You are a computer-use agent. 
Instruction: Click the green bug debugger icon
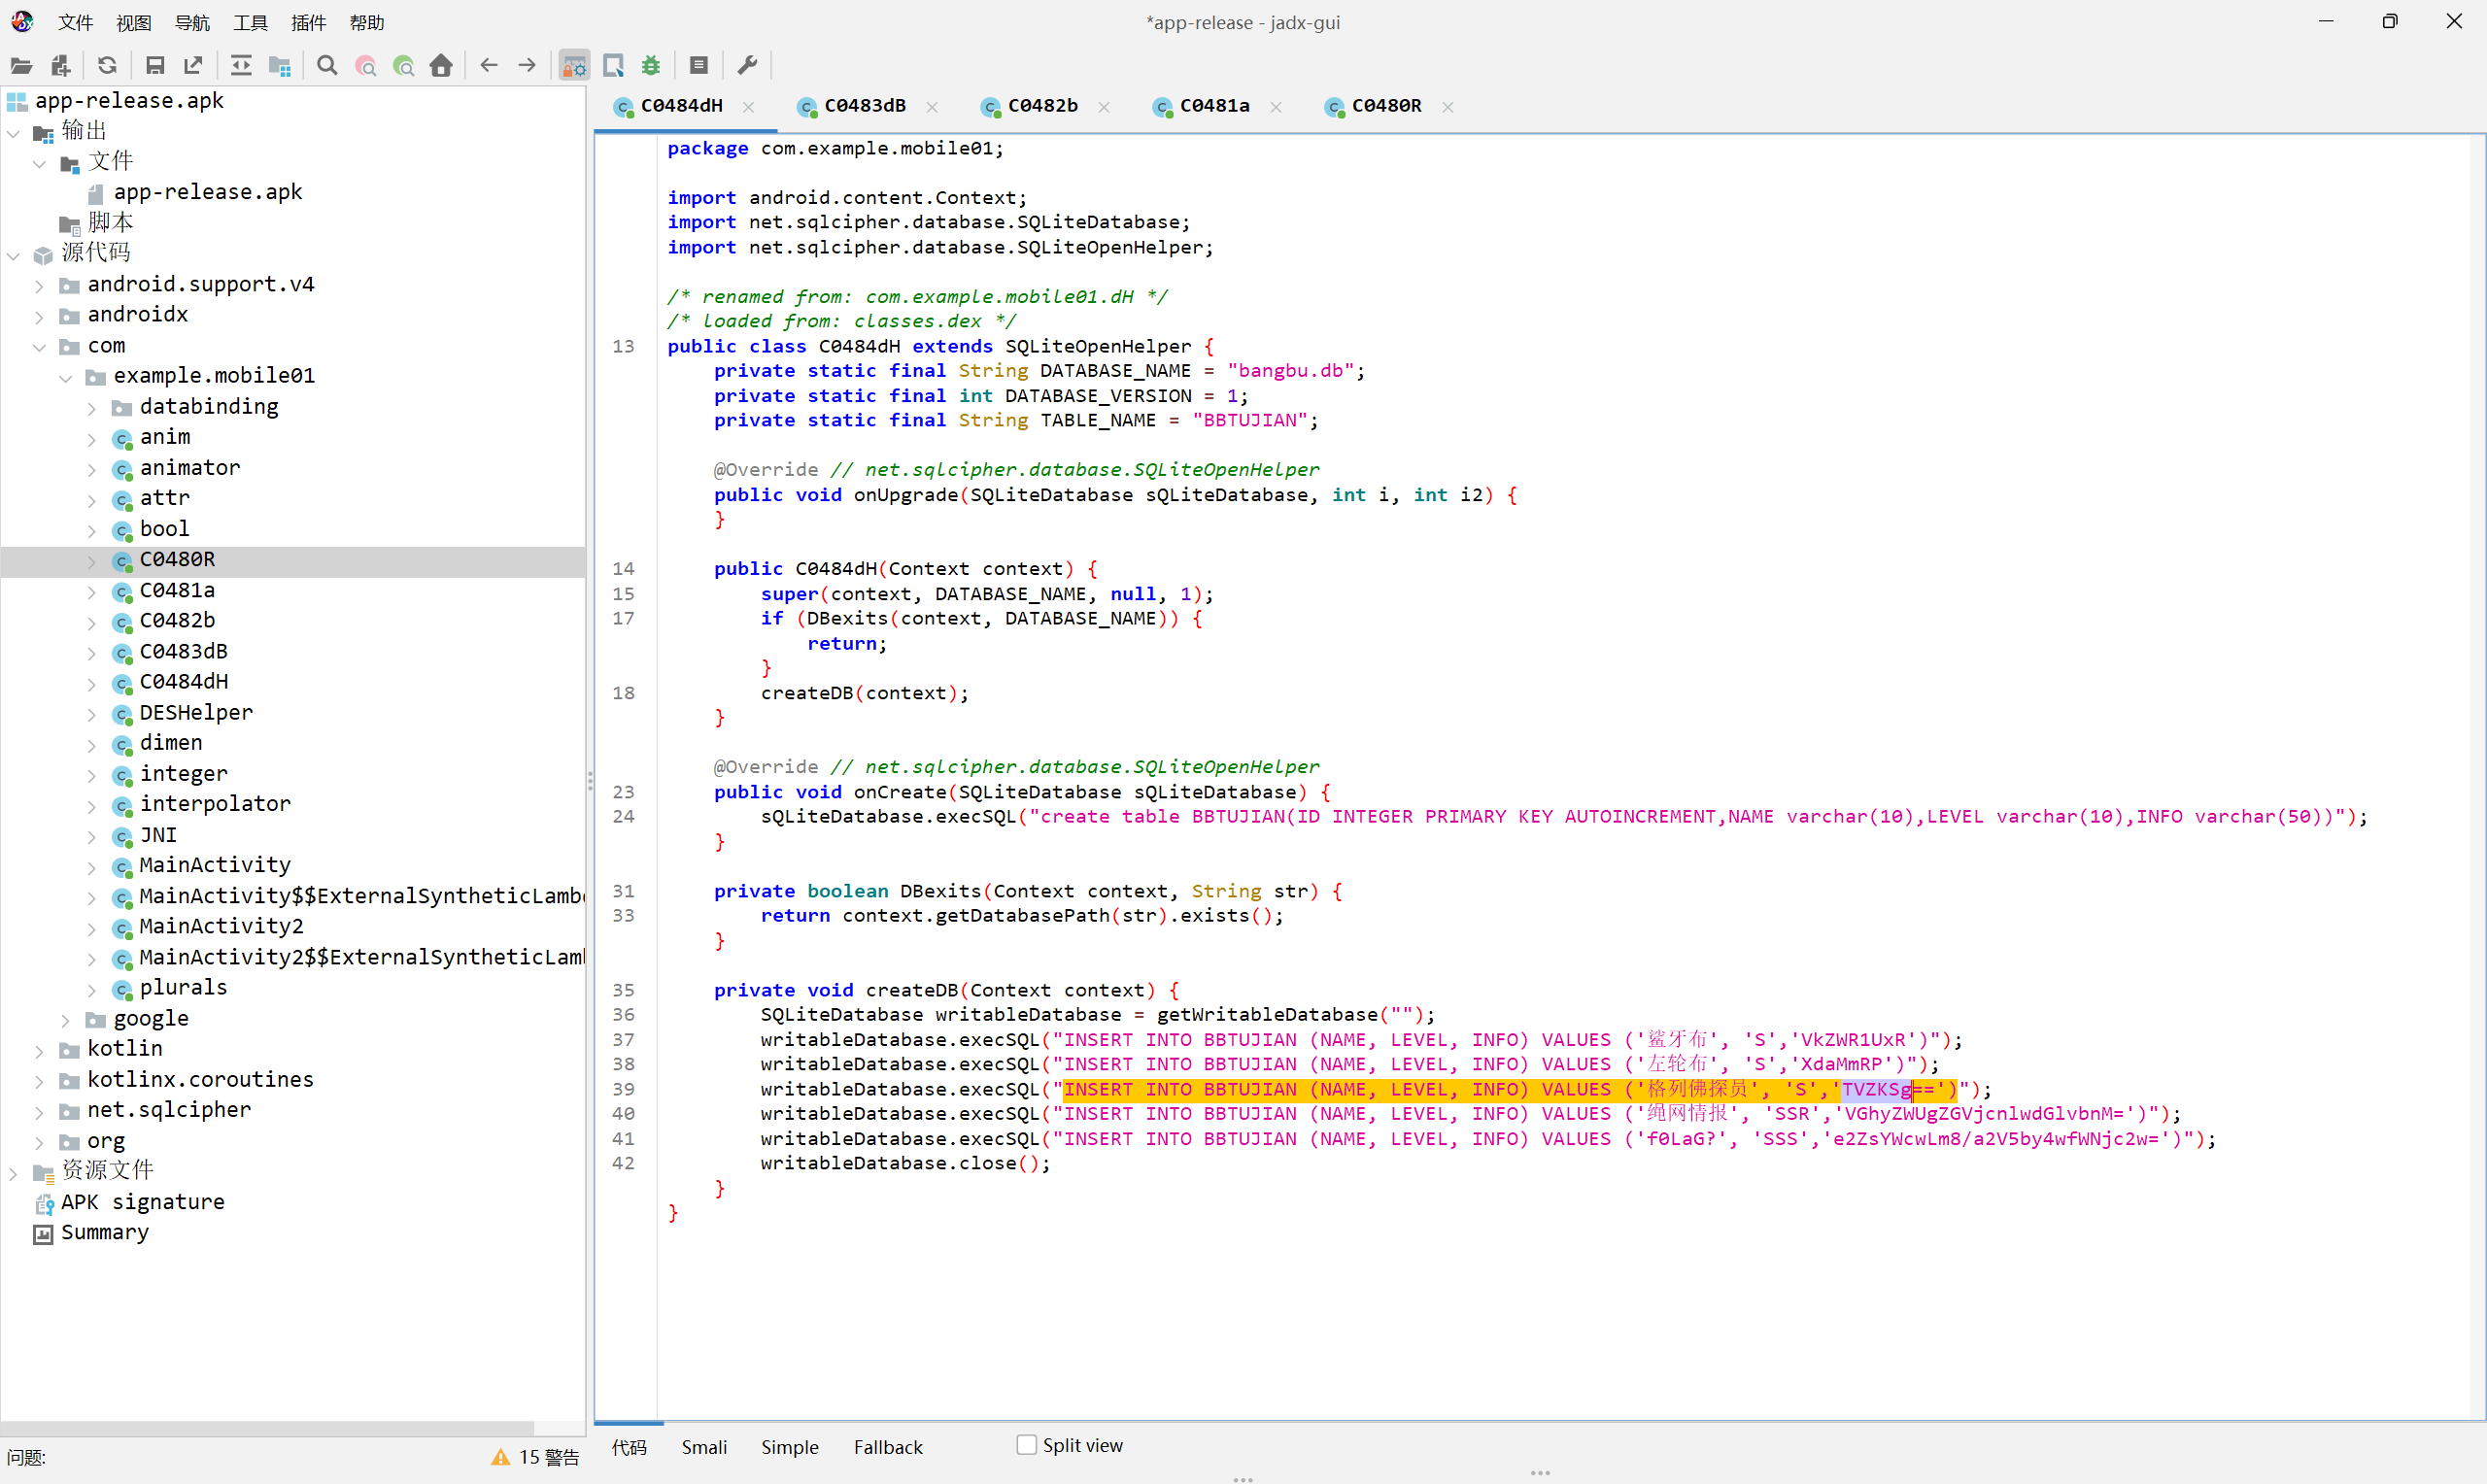[651, 66]
